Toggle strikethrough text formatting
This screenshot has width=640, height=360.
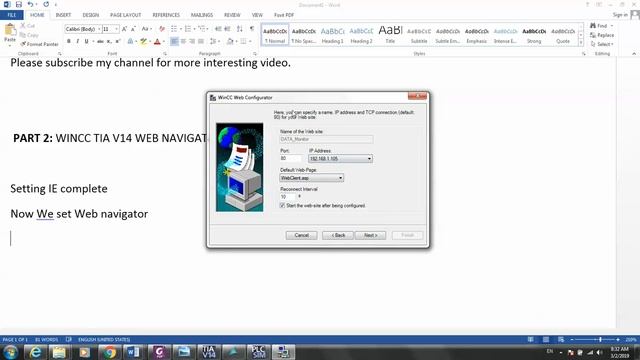(100, 41)
